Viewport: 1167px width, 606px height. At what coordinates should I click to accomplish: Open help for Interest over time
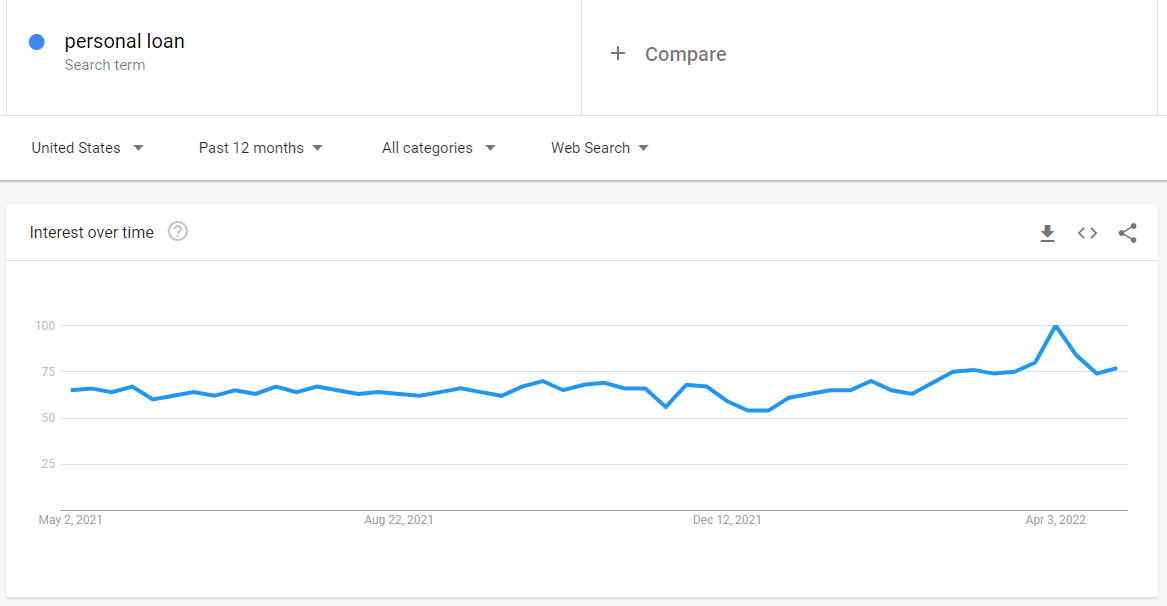(x=178, y=232)
